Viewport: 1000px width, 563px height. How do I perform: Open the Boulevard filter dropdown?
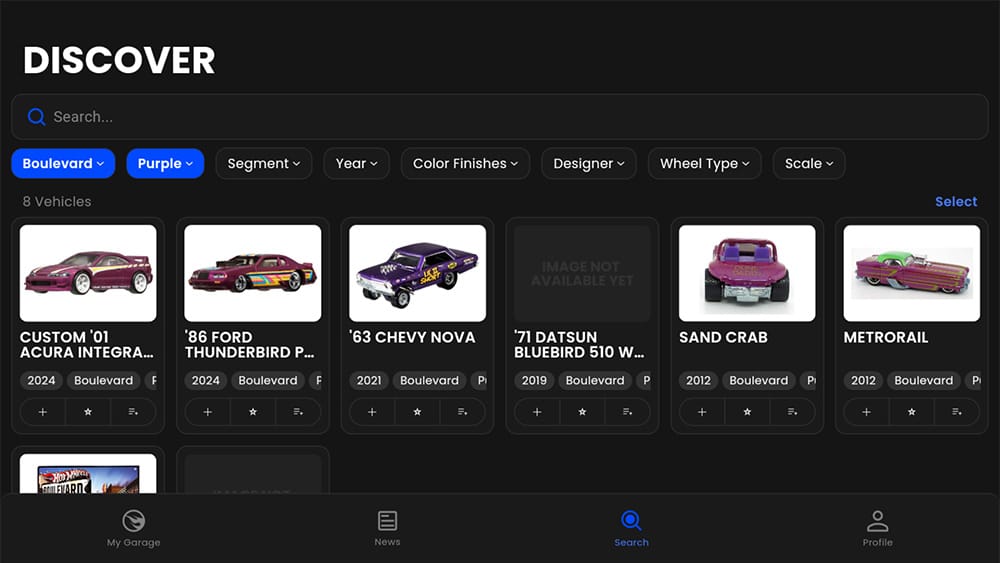(63, 163)
